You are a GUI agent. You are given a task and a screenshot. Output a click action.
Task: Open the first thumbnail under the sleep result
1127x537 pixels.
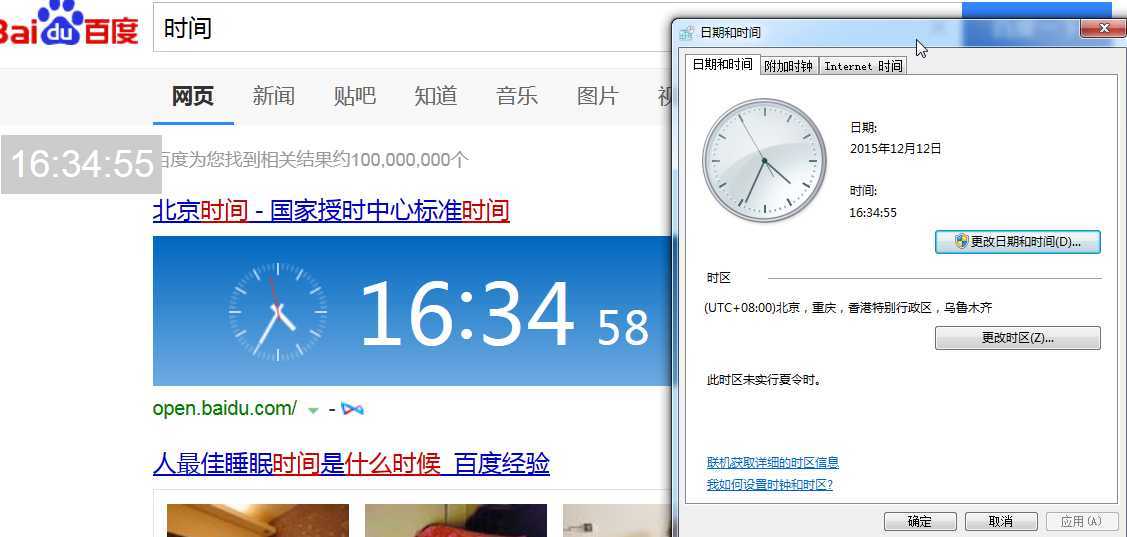(258, 520)
